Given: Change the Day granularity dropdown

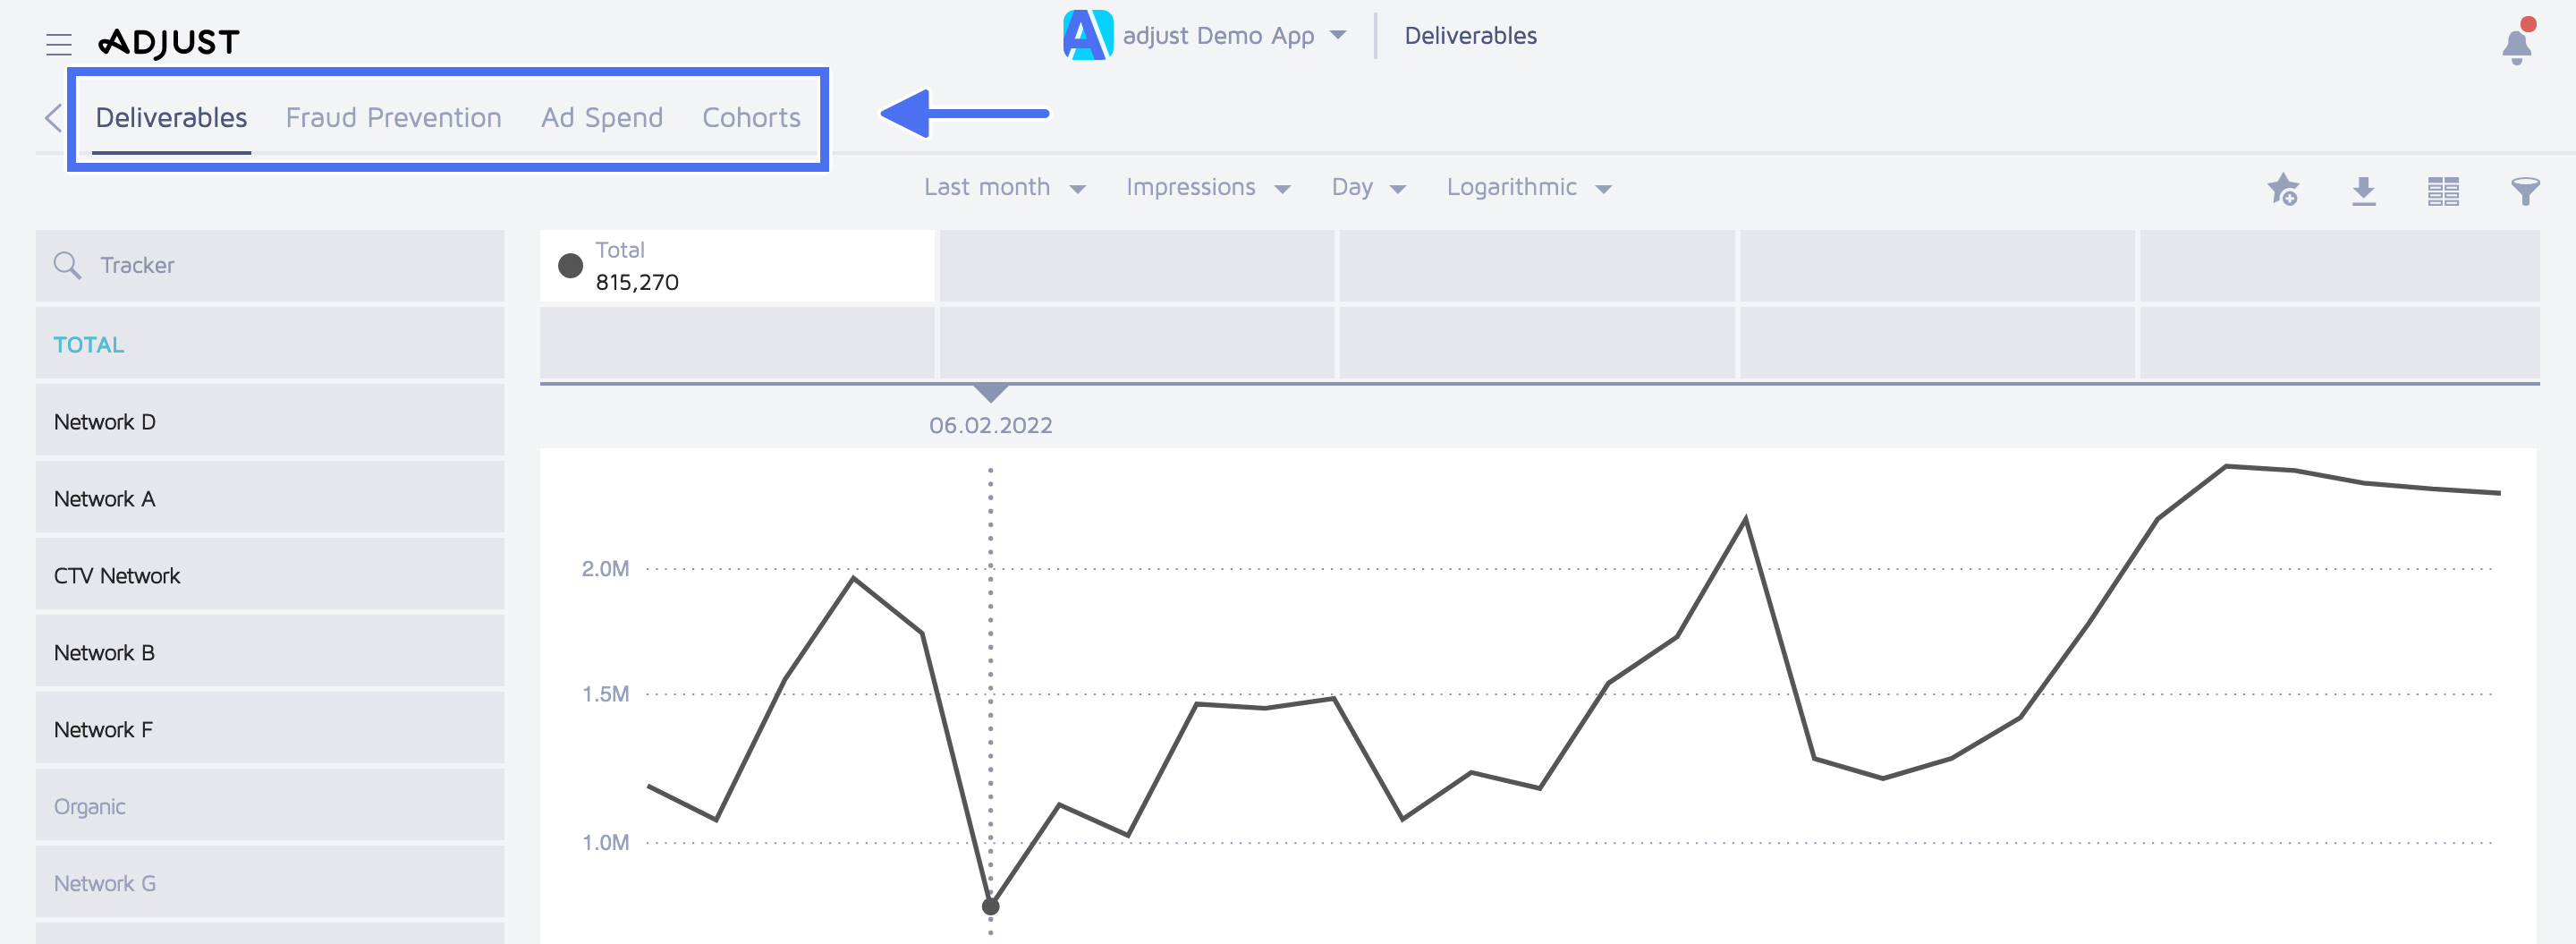Looking at the screenshot, I should coord(1369,187).
